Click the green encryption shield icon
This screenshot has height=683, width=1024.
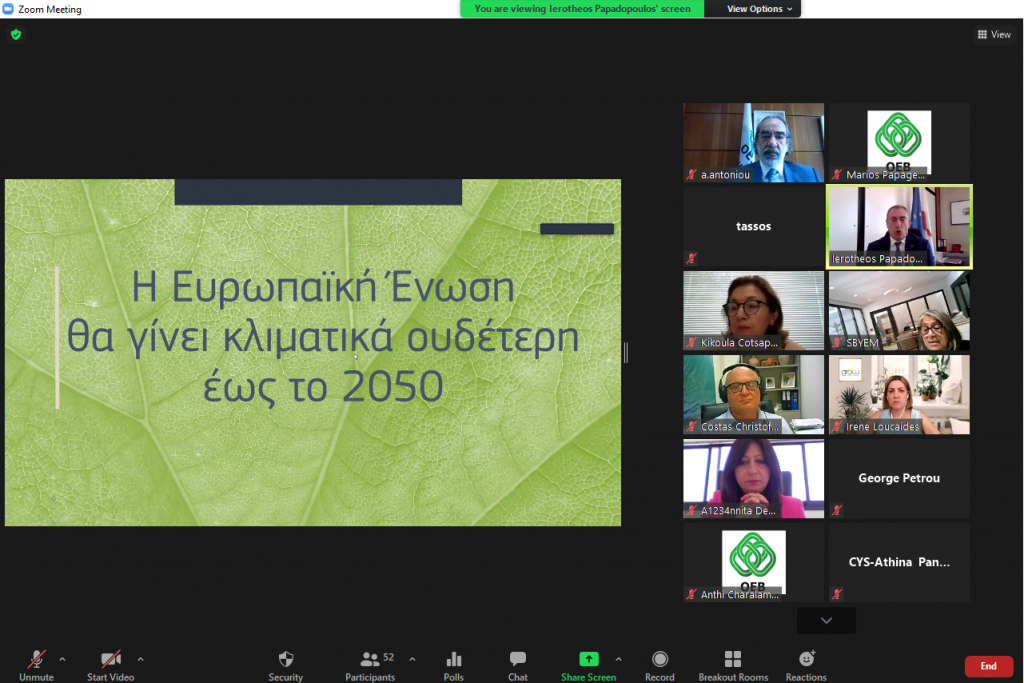tap(16, 35)
